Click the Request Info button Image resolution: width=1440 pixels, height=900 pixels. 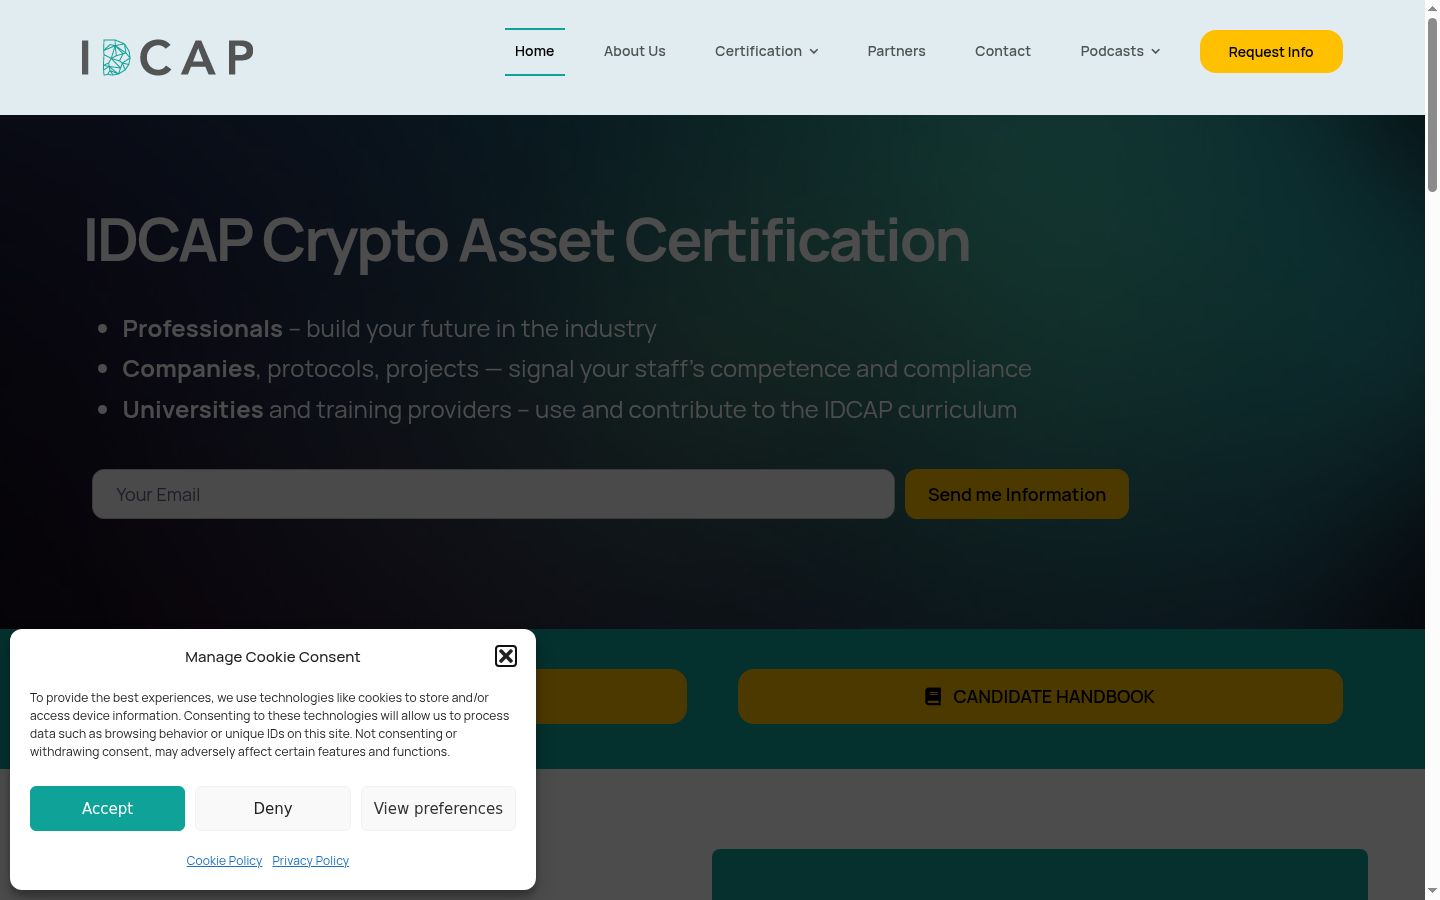pyautogui.click(x=1271, y=52)
